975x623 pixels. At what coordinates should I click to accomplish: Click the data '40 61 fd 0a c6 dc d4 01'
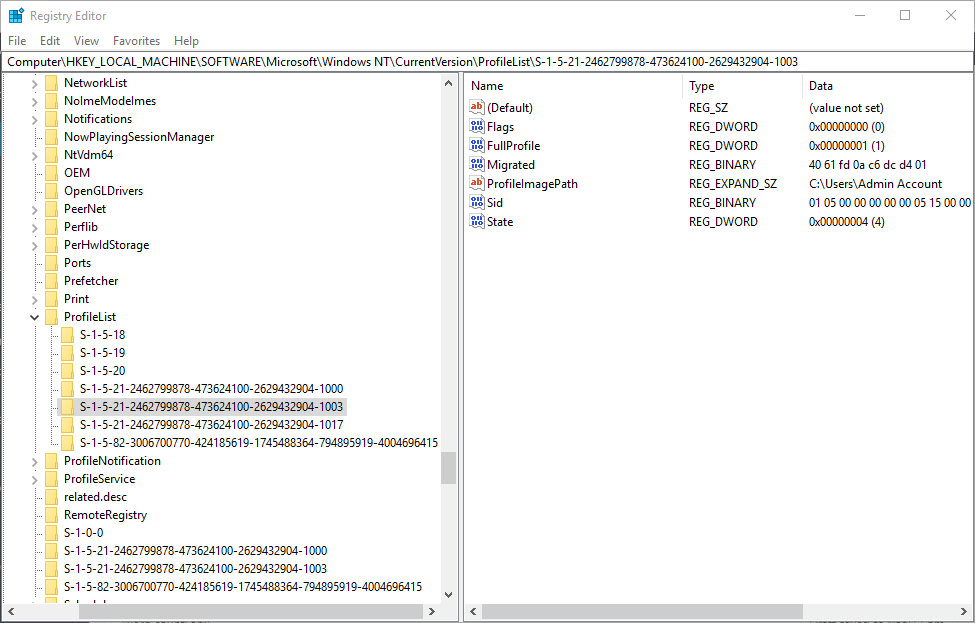click(867, 165)
